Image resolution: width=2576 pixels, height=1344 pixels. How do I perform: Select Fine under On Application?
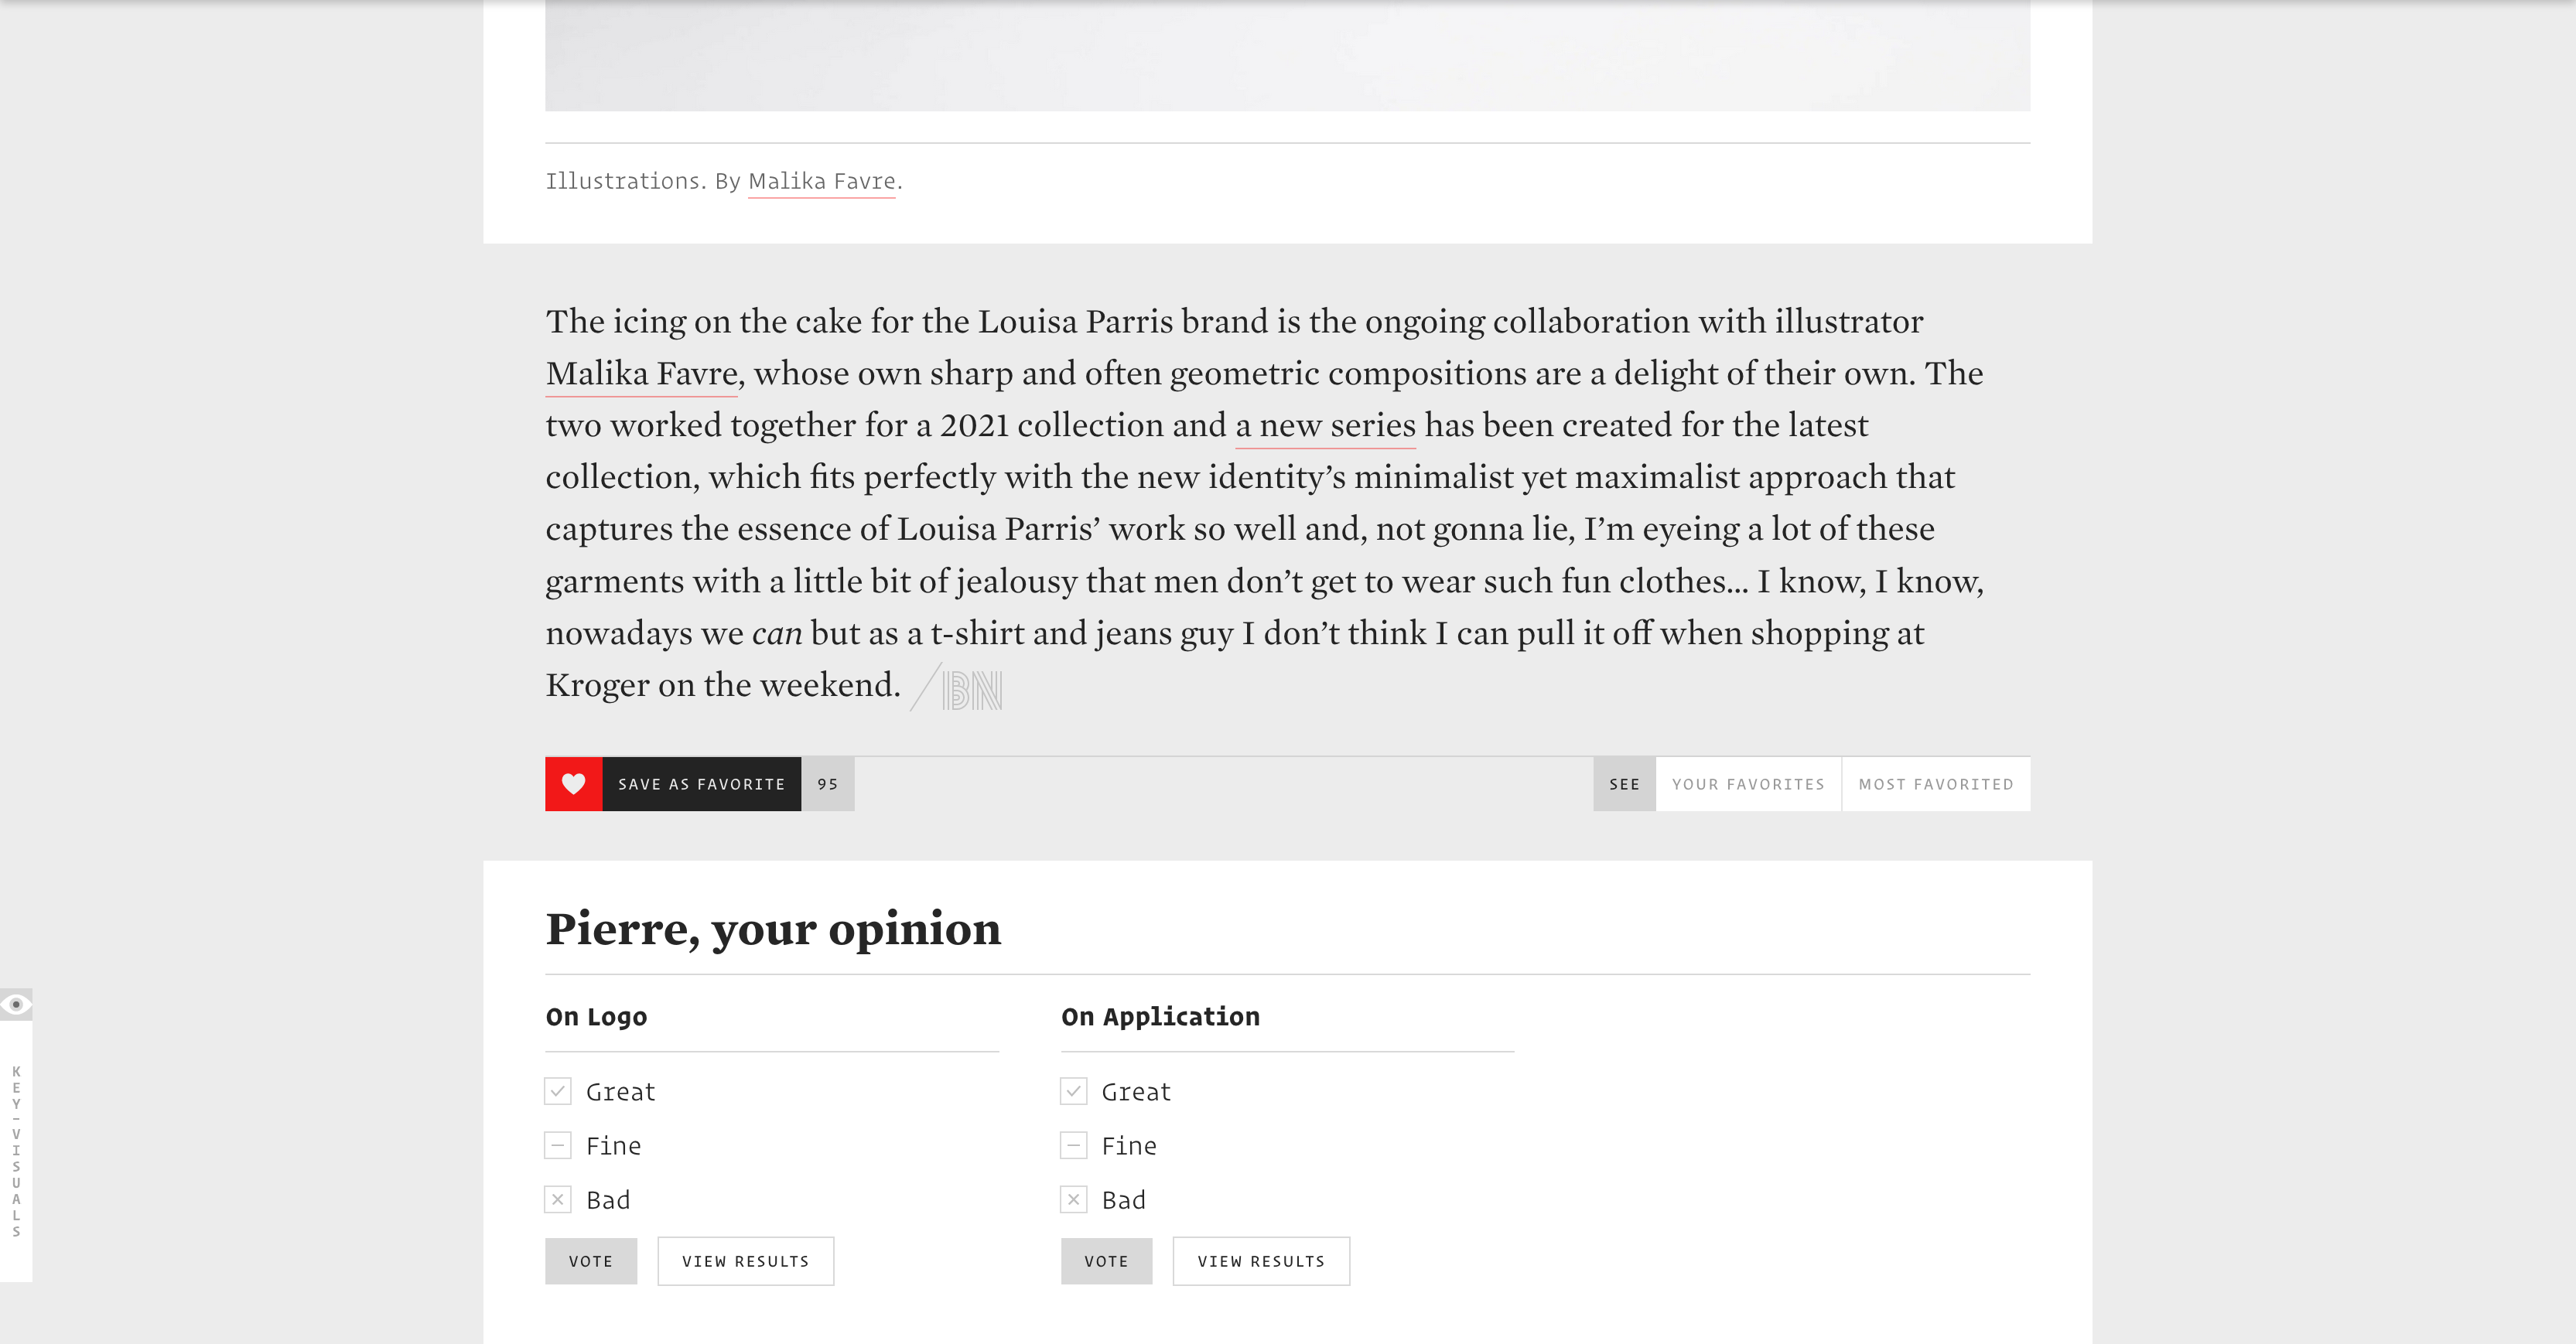(x=1073, y=1145)
